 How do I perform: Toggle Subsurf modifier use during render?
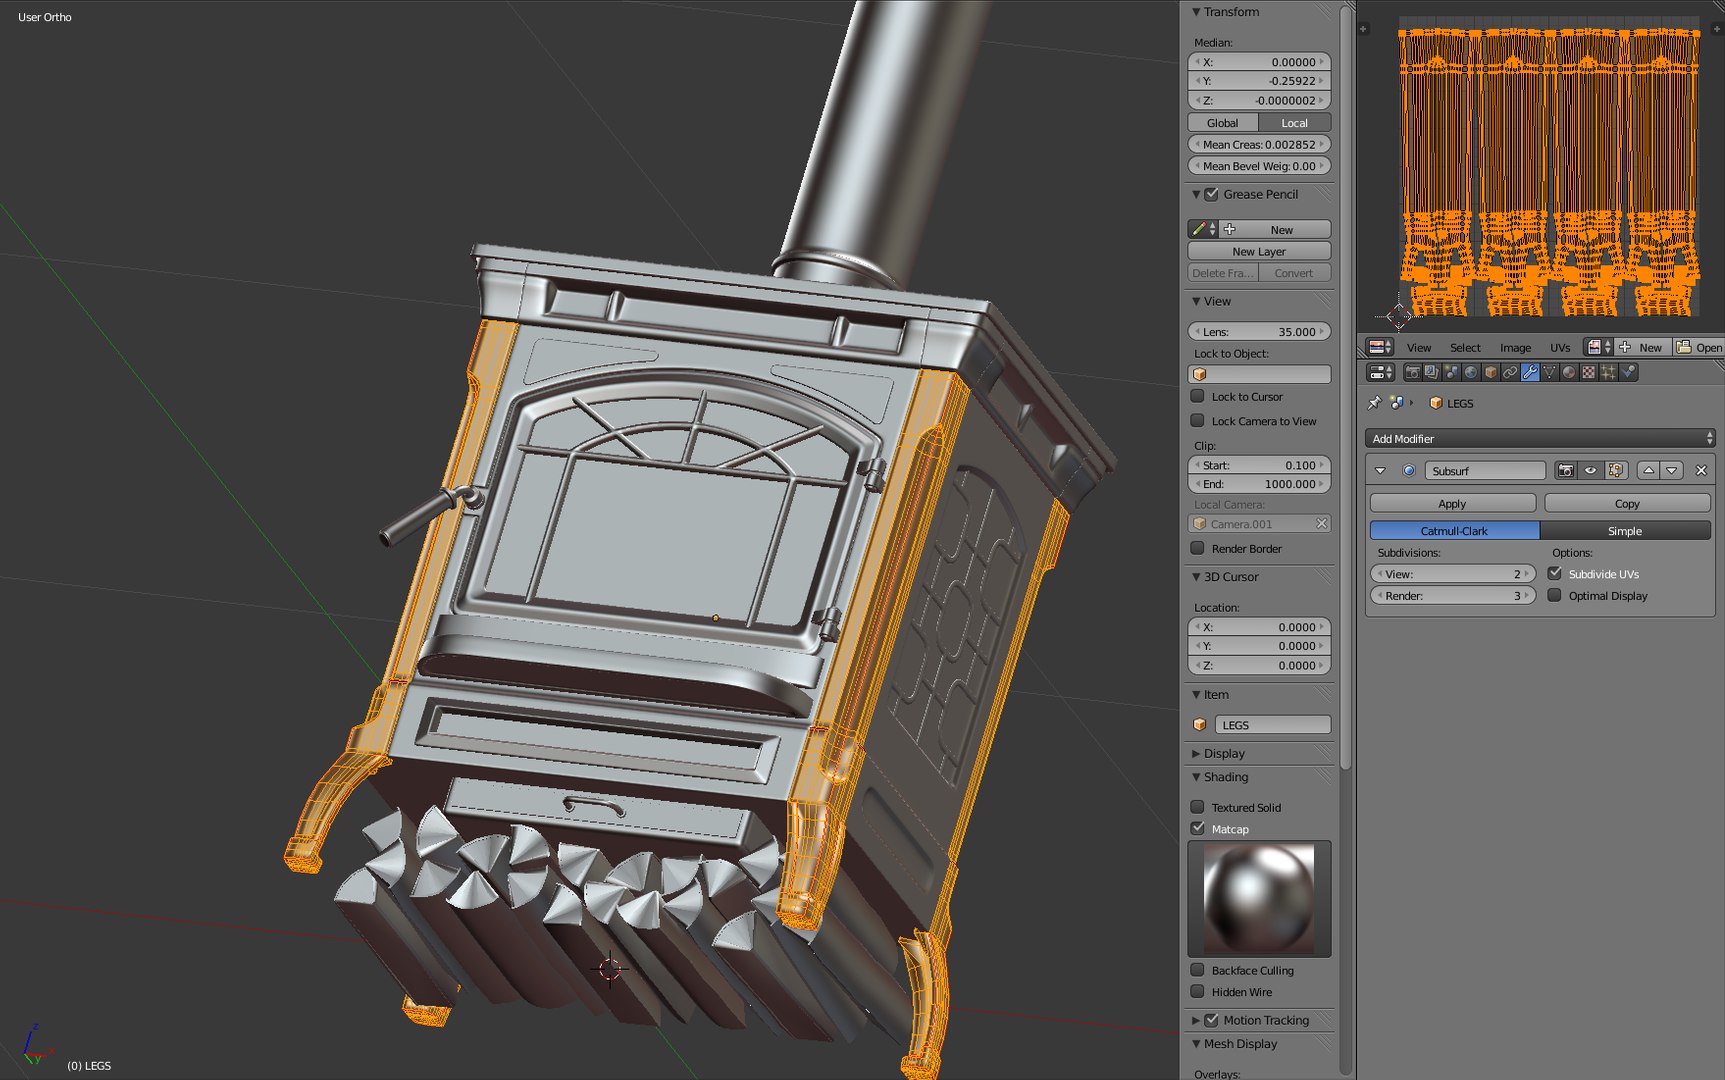pos(1566,470)
